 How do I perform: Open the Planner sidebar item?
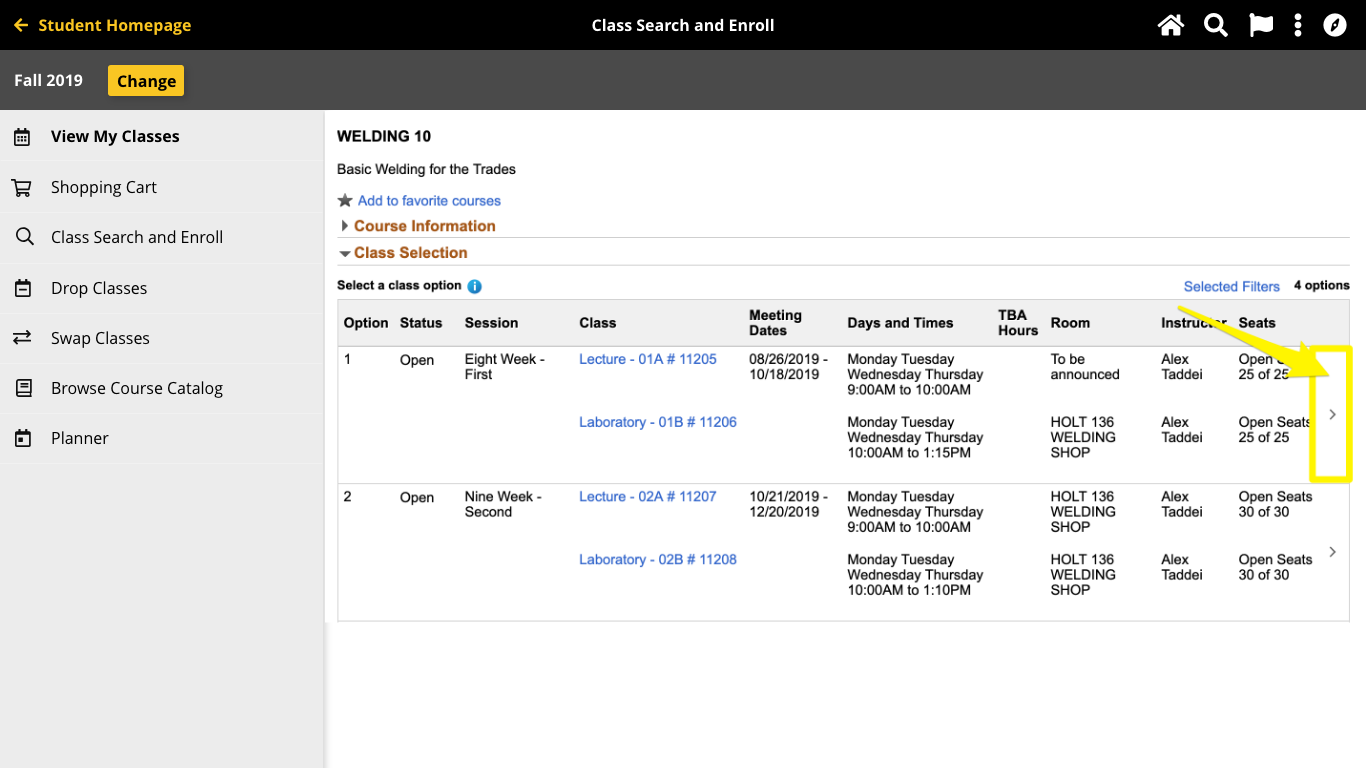point(79,438)
